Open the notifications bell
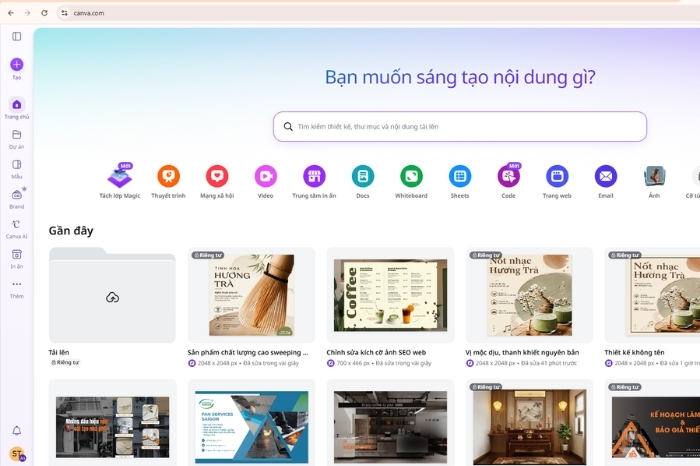 pos(17,431)
